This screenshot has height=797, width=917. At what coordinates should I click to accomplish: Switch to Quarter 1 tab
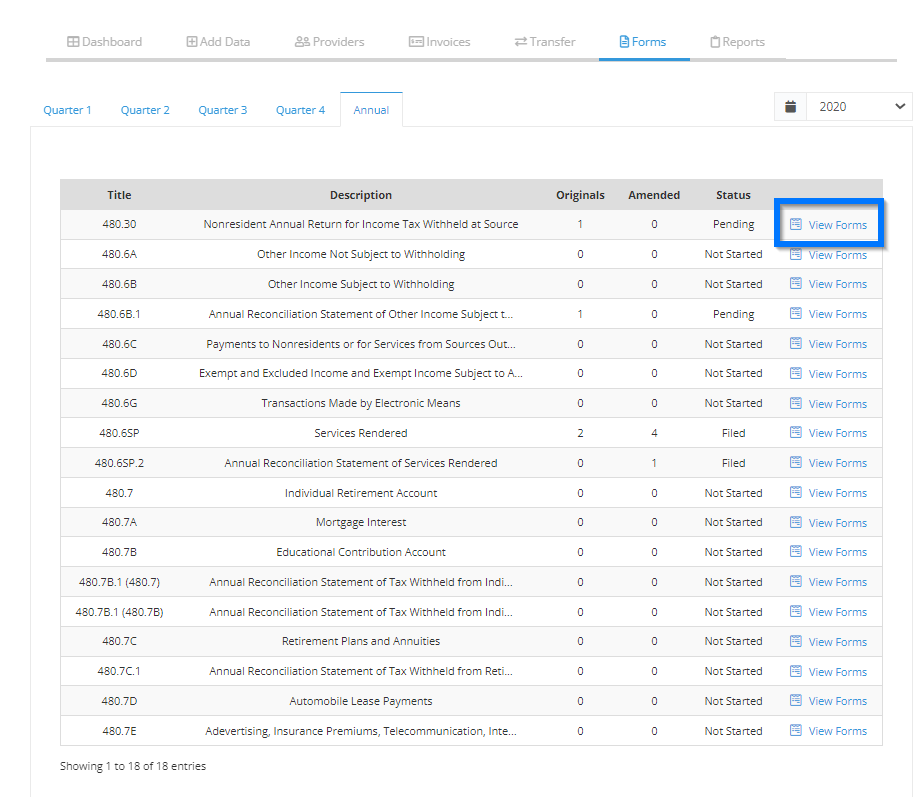tap(67, 110)
